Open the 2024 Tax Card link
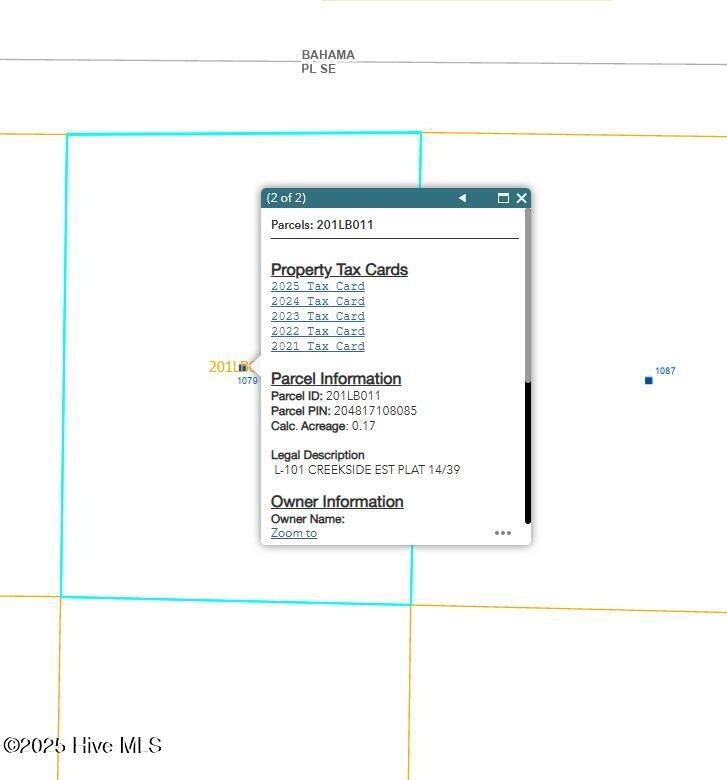Viewport: 727px width, 780px height. [x=317, y=301]
